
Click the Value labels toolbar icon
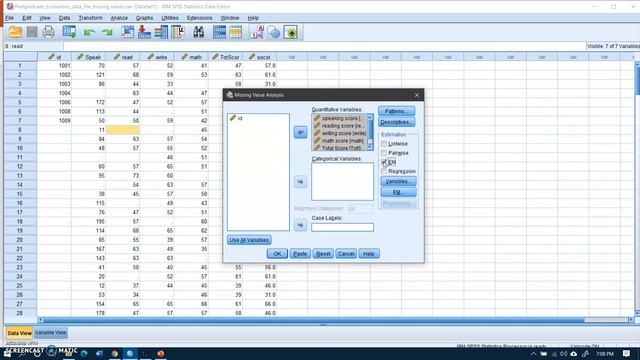tap(257, 32)
